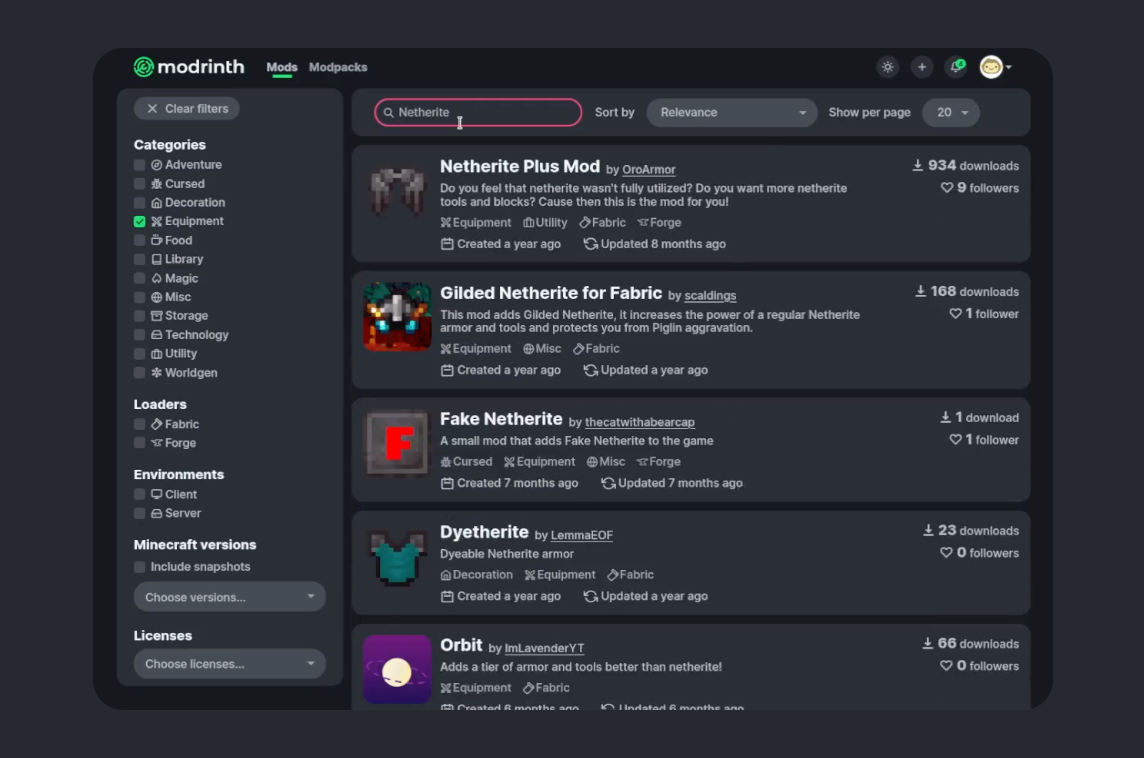Enable the Cursed category checkbox
Image resolution: width=1144 pixels, height=758 pixels.
tap(139, 184)
